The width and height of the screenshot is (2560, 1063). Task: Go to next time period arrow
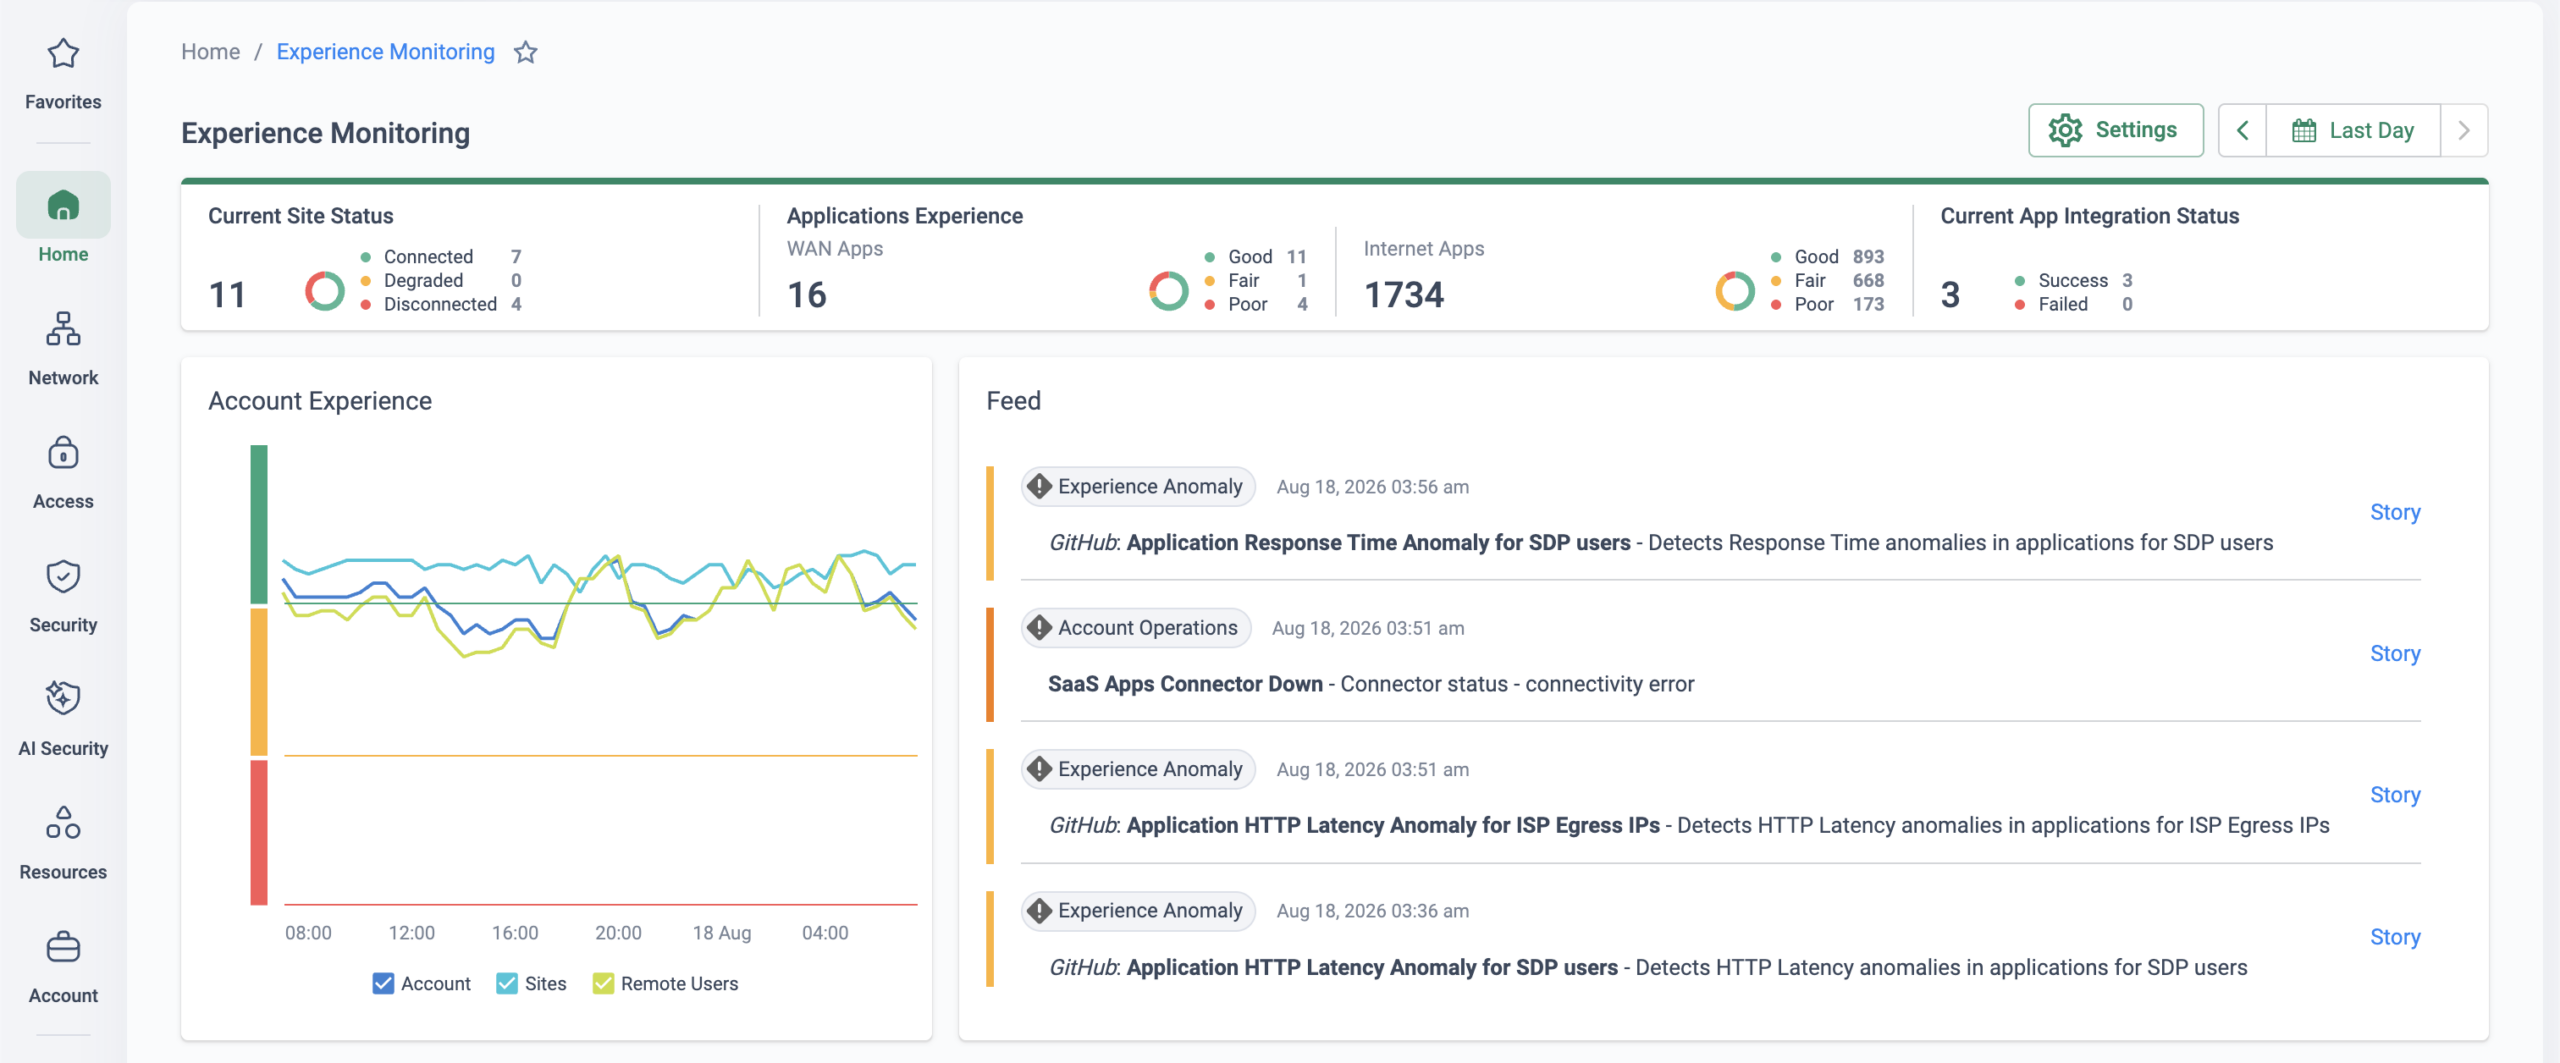2464,131
